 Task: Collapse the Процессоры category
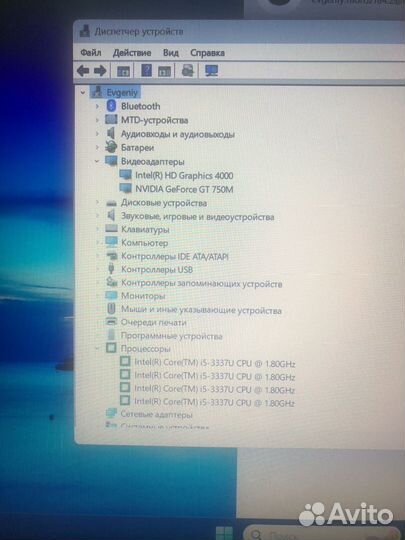[97, 349]
